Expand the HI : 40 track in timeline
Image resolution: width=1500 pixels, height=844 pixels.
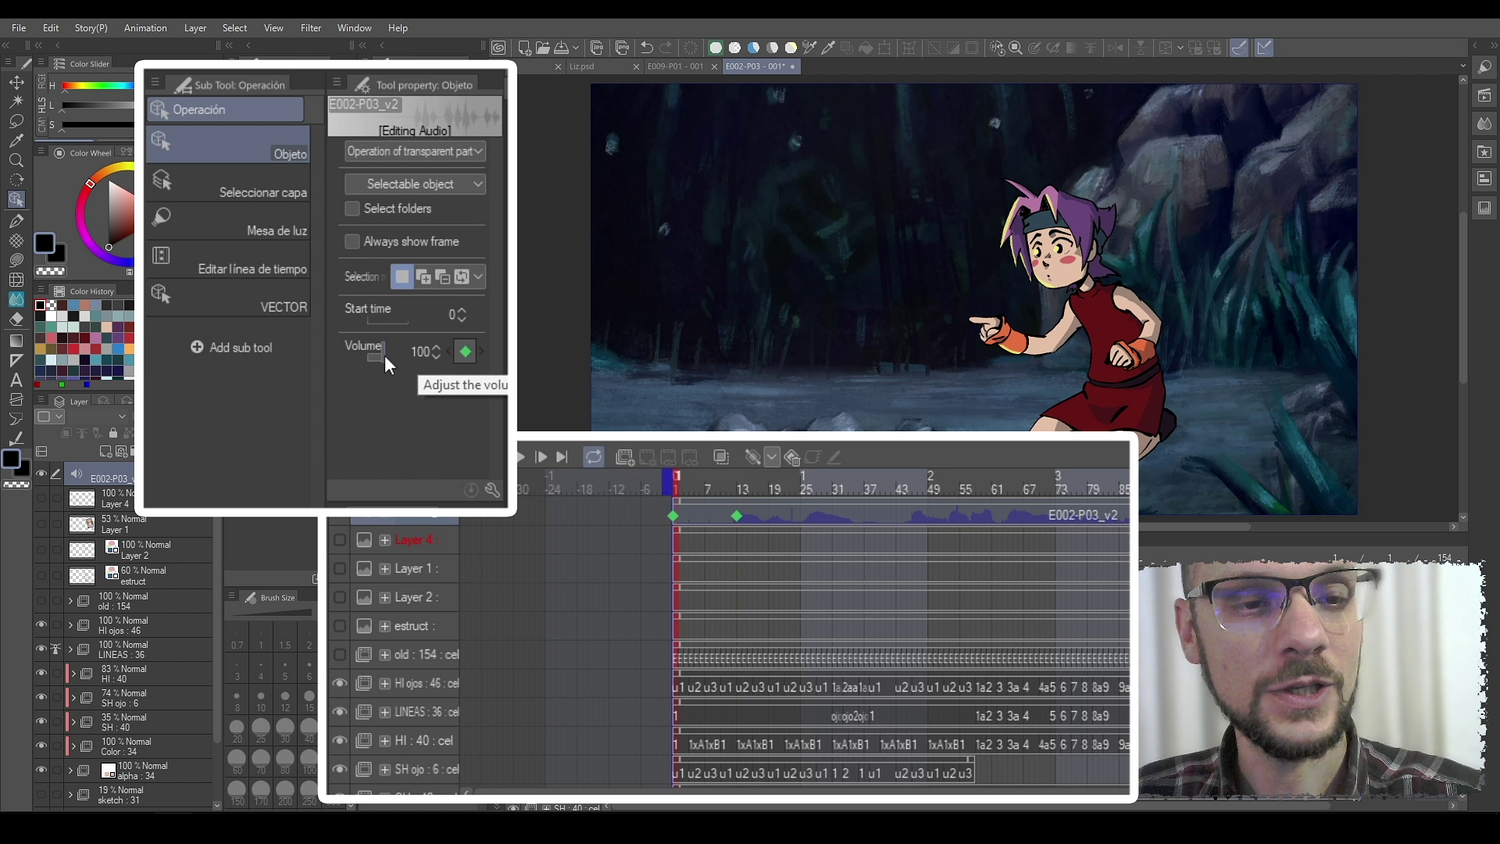pos(385,741)
